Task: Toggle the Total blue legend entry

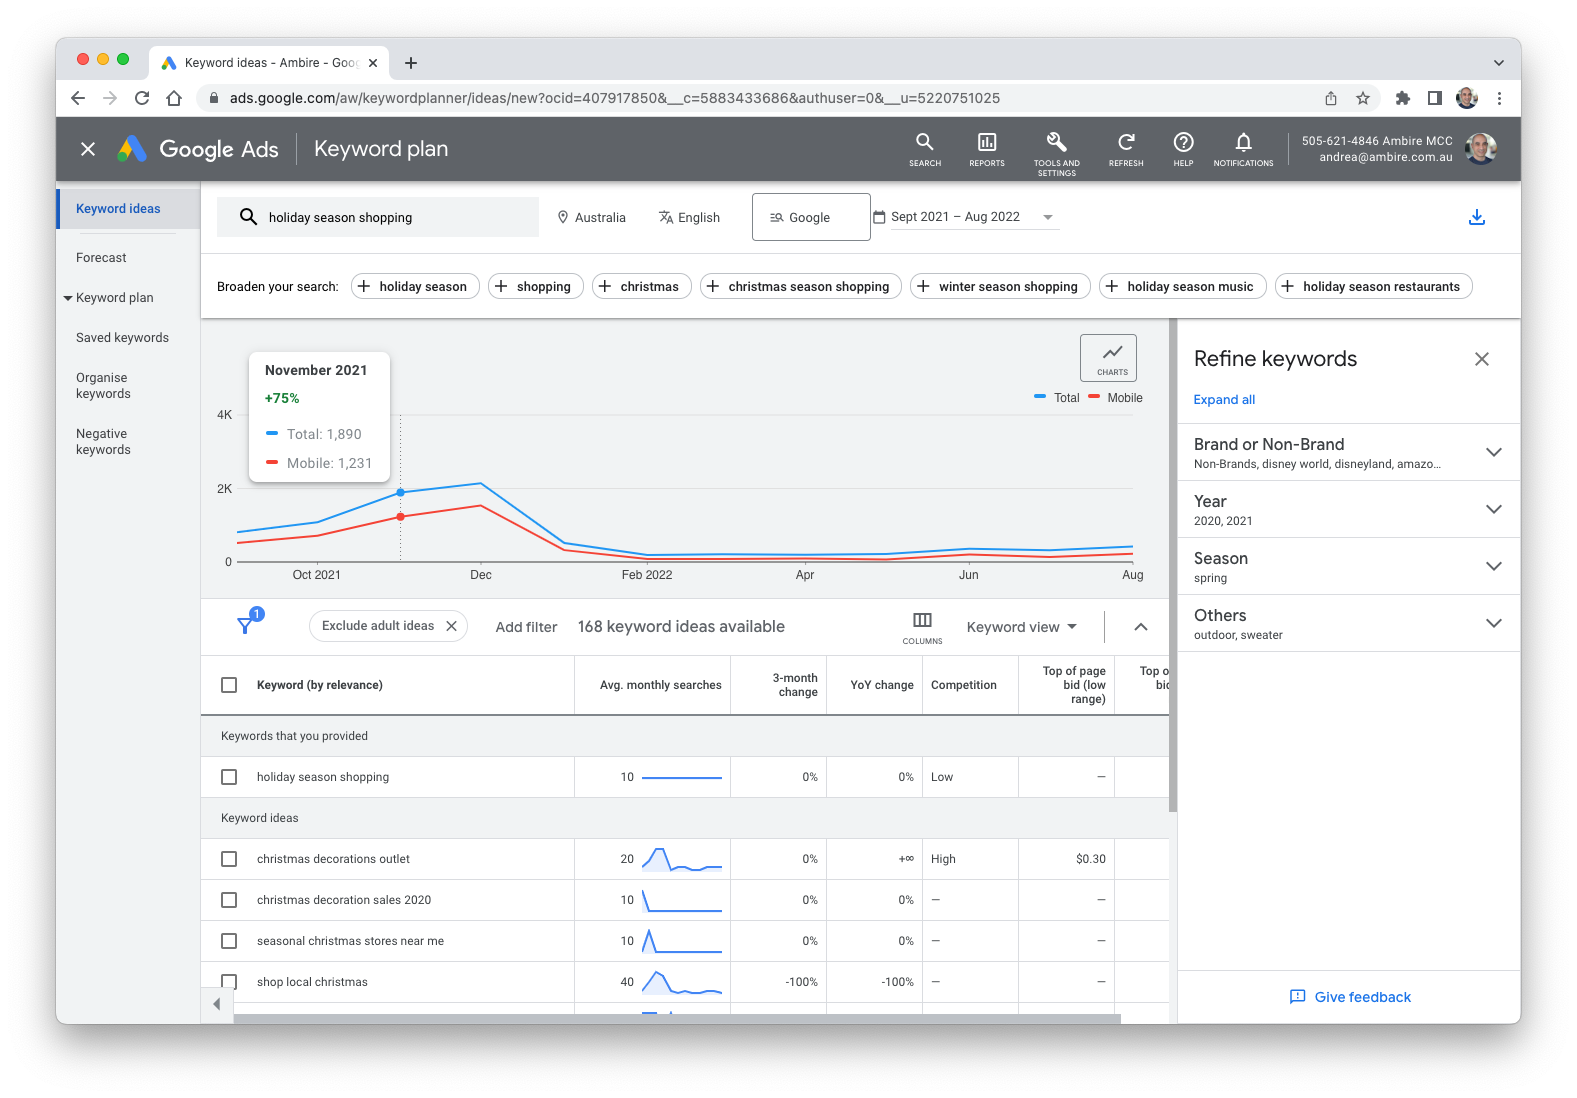Action: (1057, 398)
